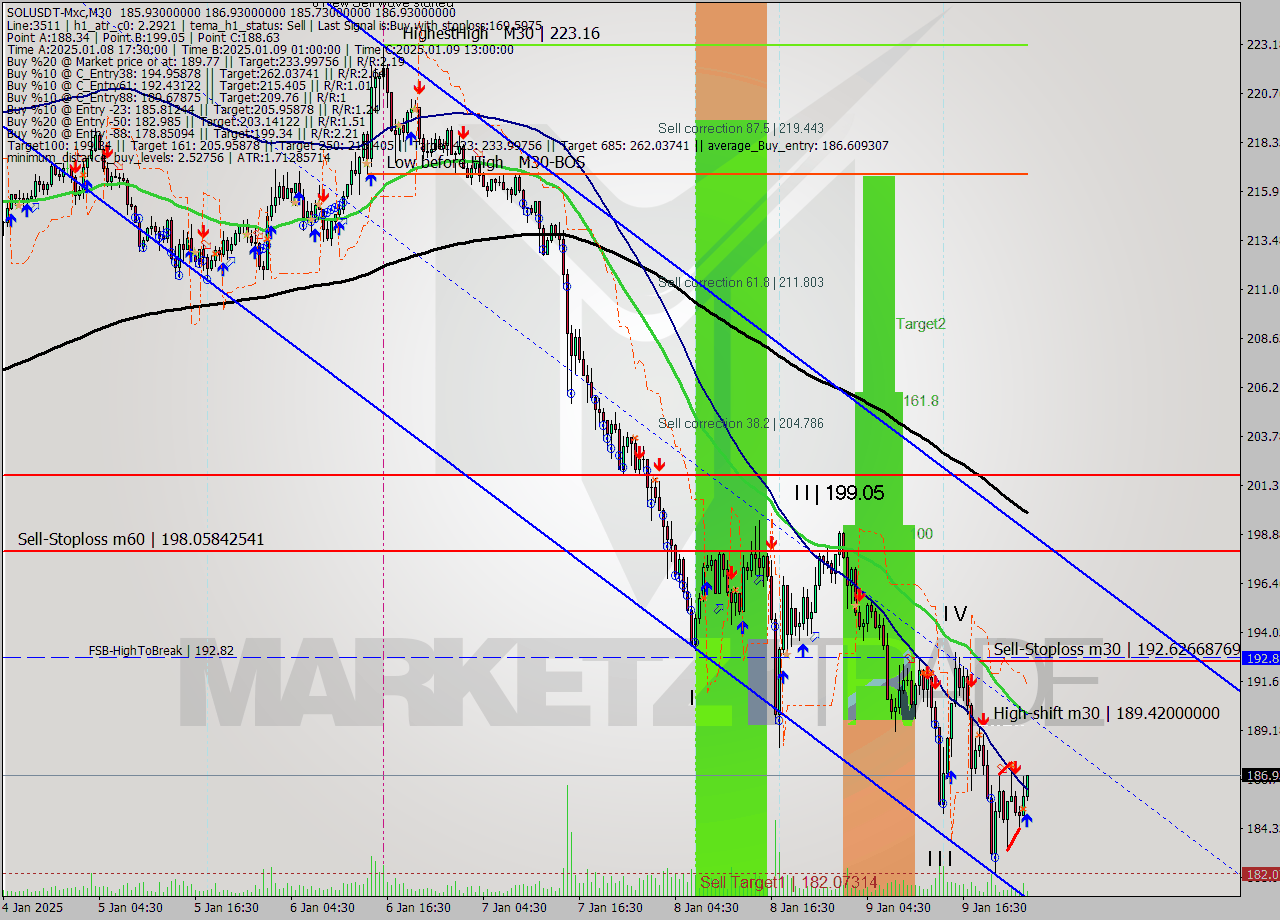The height and width of the screenshot is (920, 1280).
Task: Click 'Sell Target1 | 182.07314' label
Action: 789,882
